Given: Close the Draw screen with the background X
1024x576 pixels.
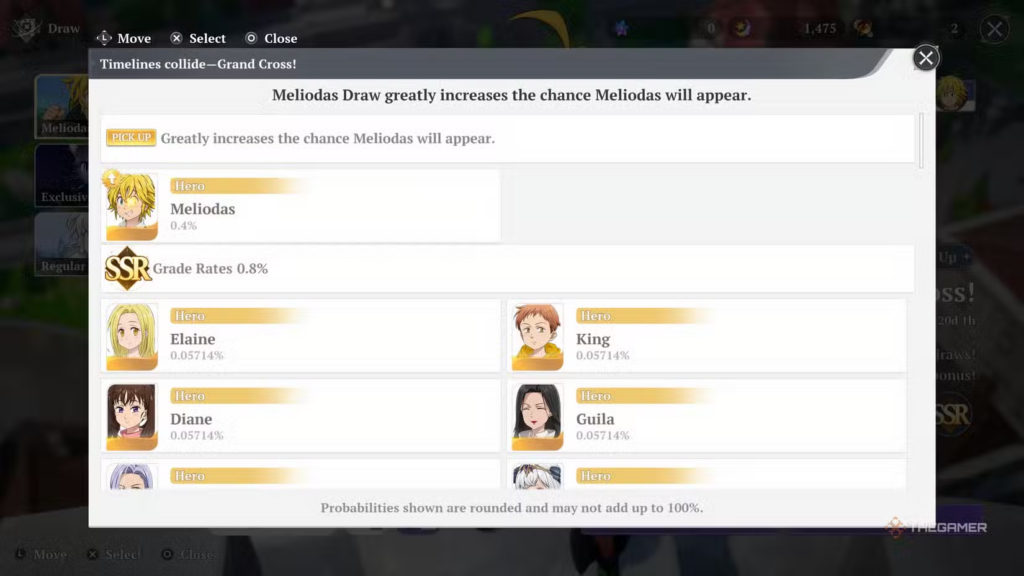Looking at the screenshot, I should 994,29.
